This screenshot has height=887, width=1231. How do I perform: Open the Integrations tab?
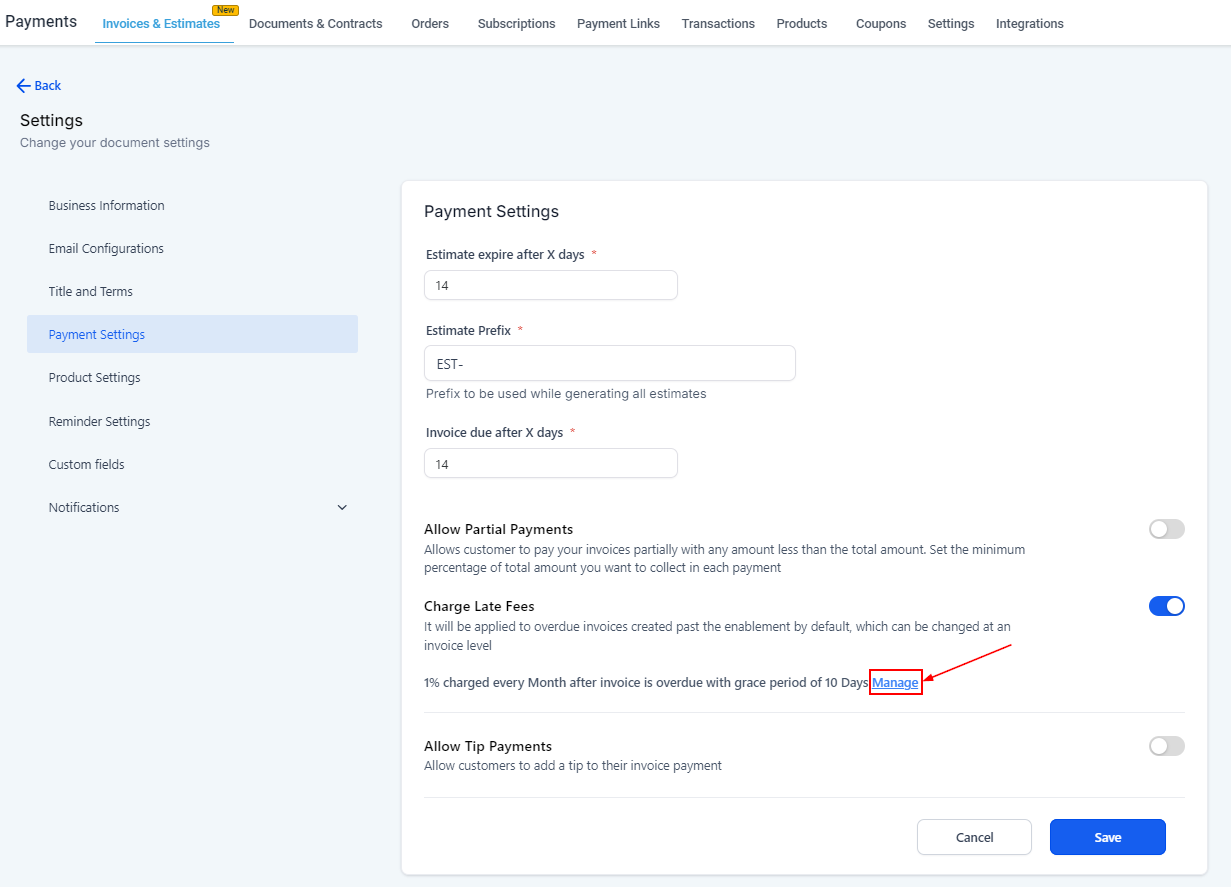coord(1029,24)
